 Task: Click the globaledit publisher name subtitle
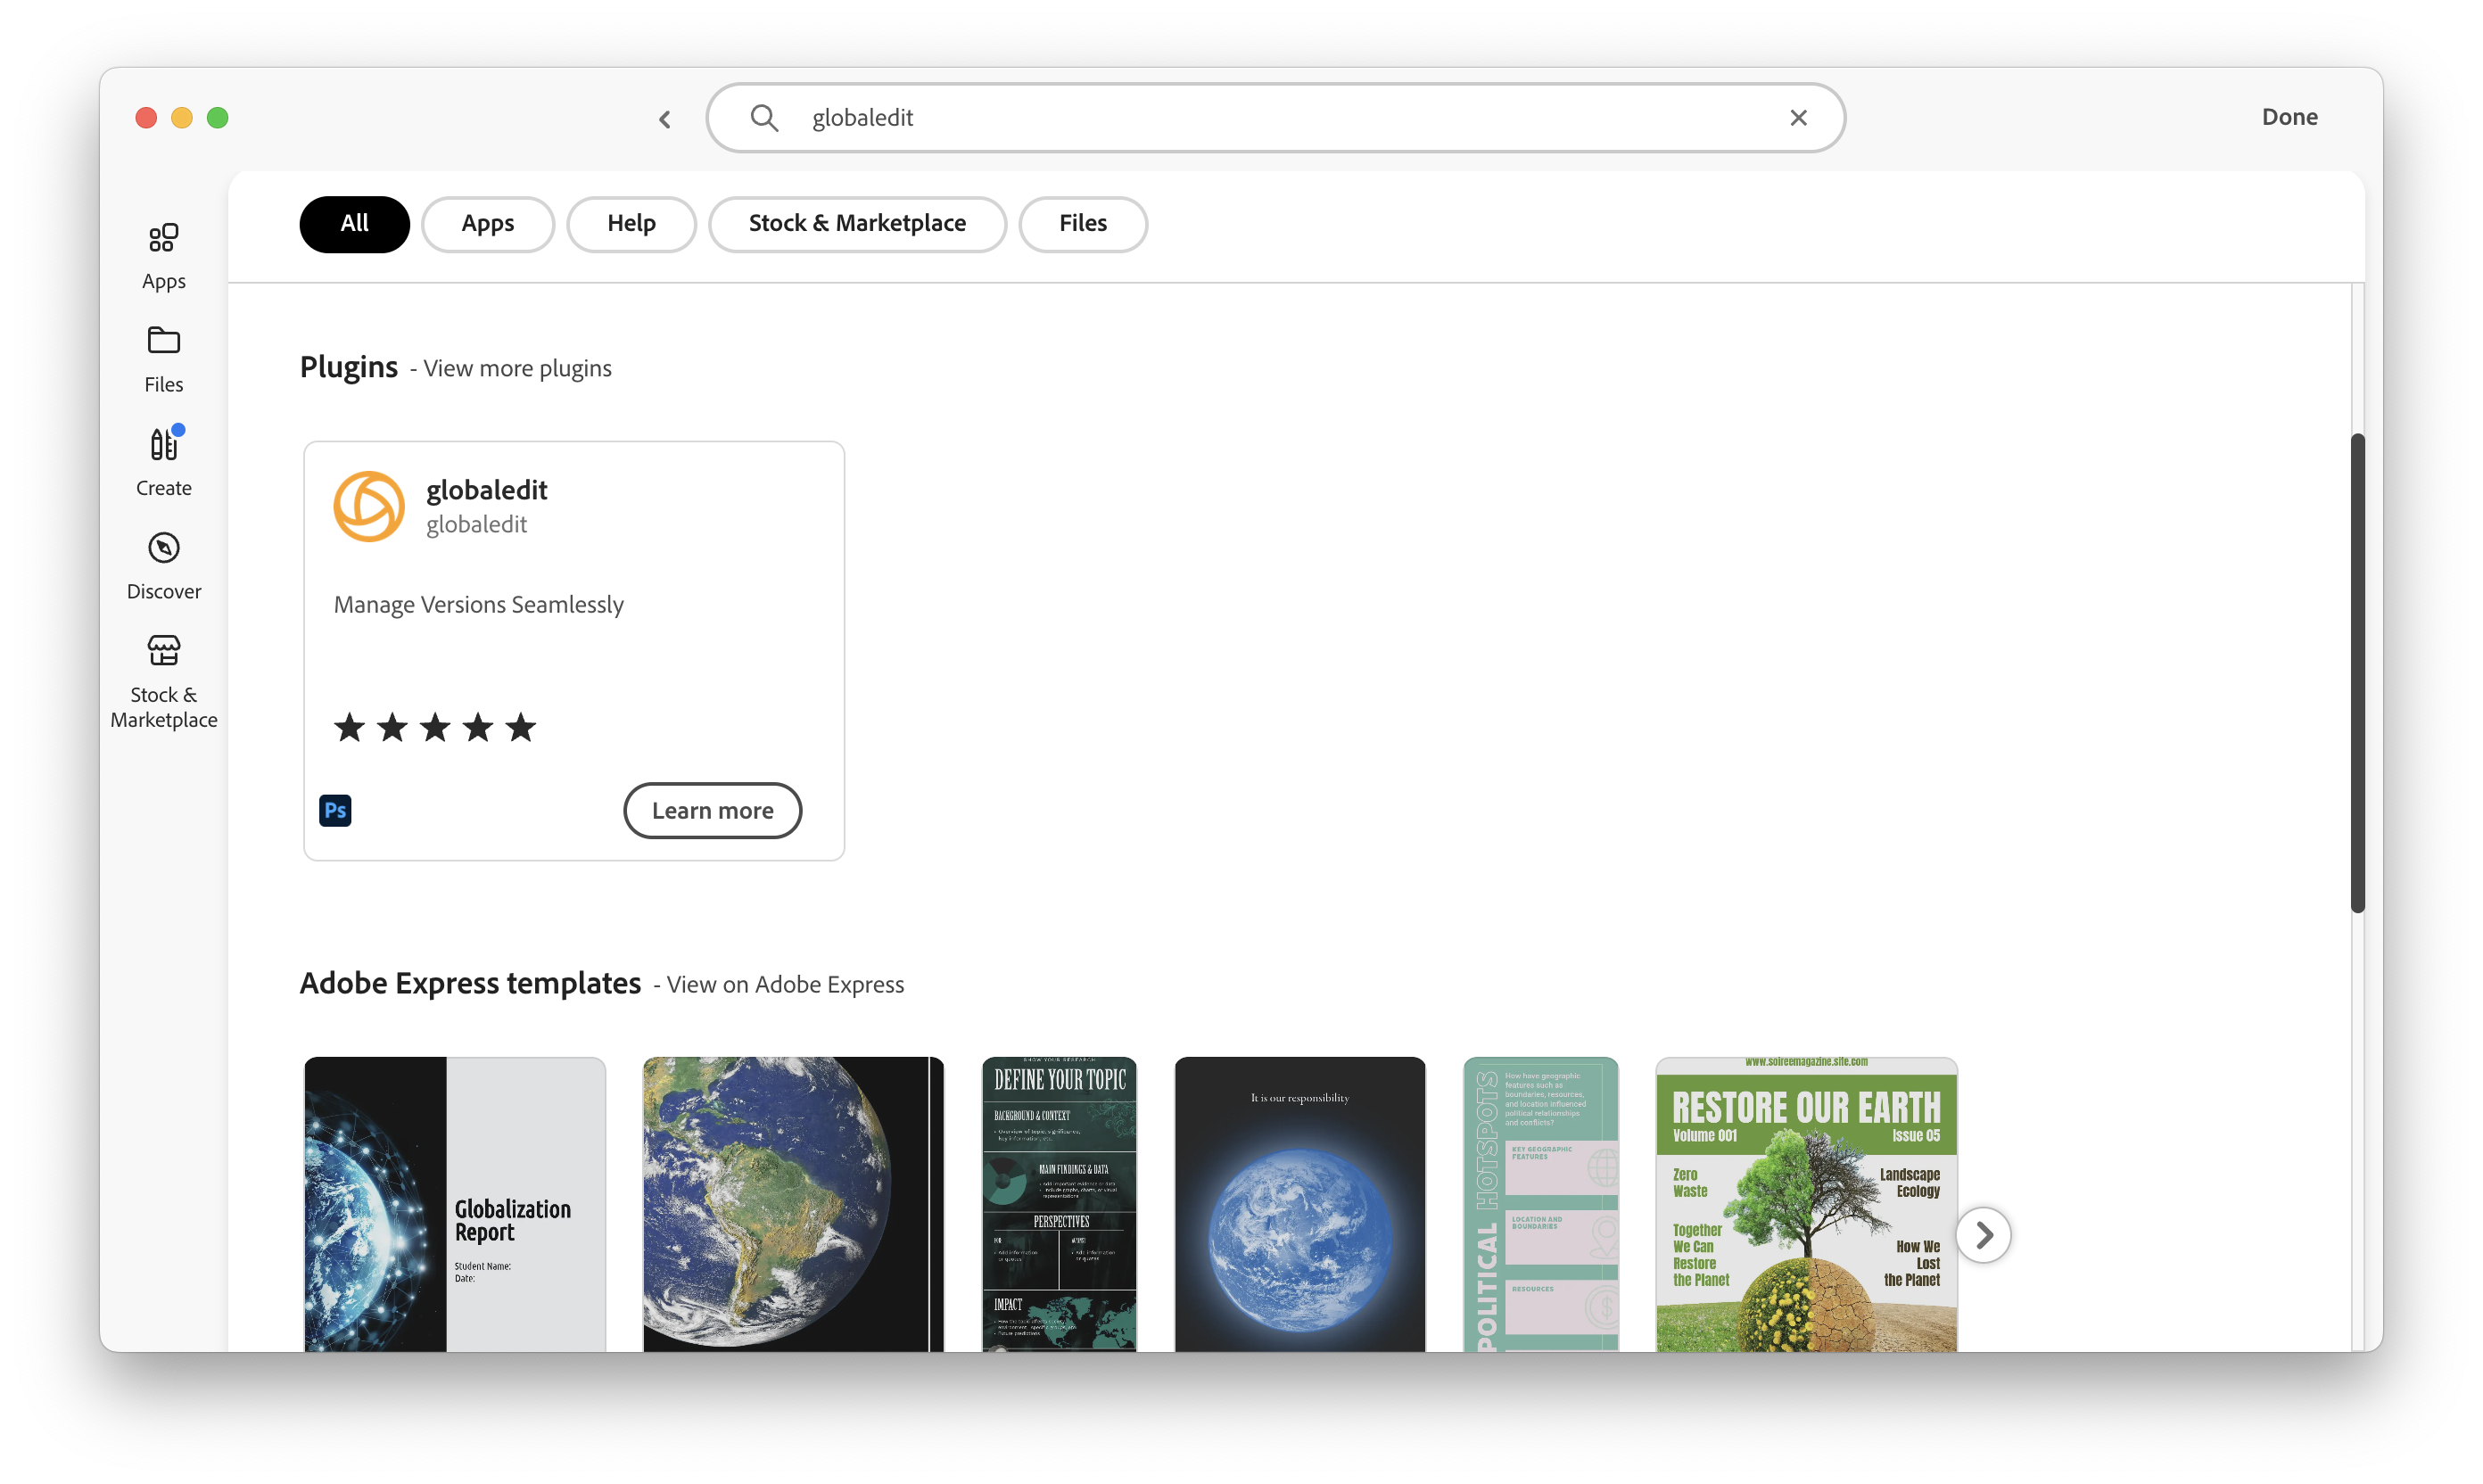476,524
